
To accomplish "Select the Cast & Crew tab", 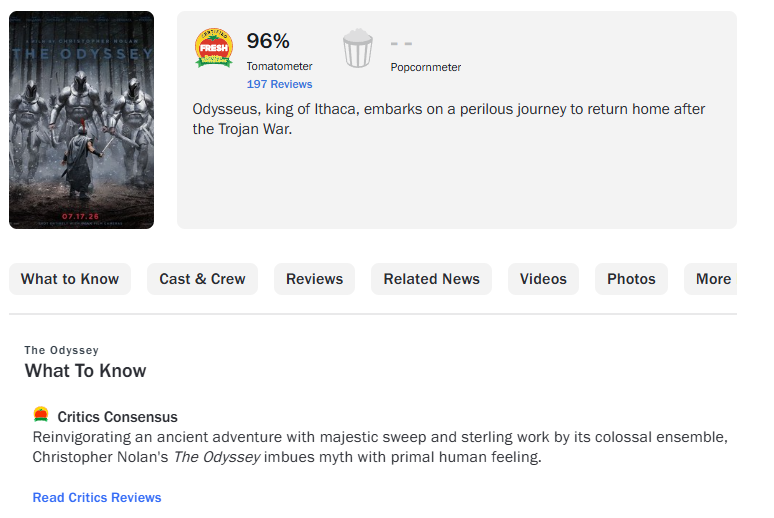I will pyautogui.click(x=202, y=279).
